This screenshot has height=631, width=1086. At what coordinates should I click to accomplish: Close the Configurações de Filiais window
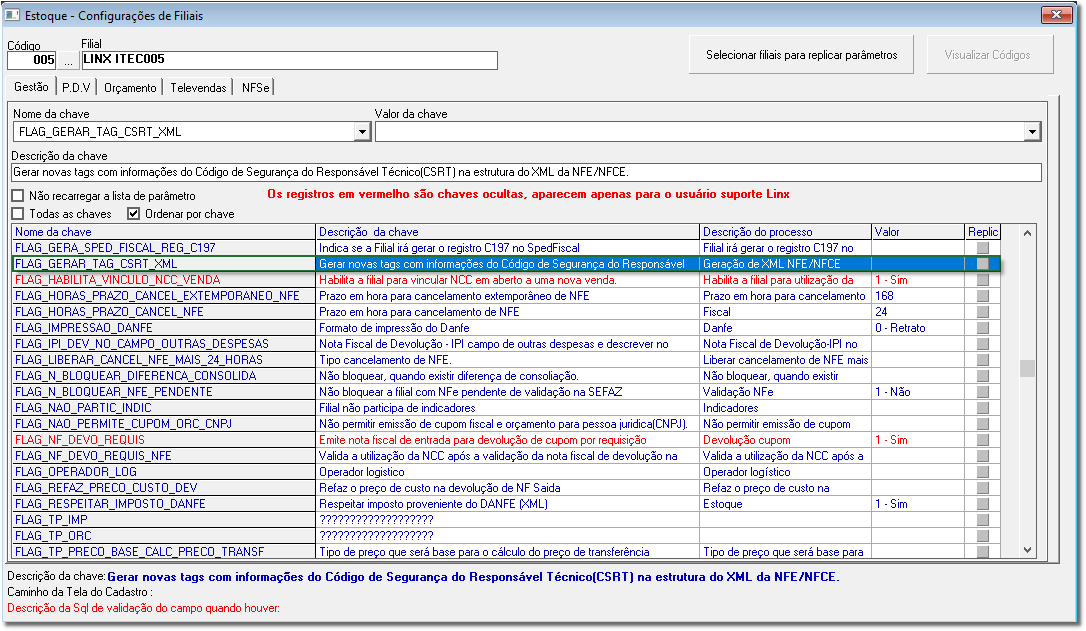click(x=1057, y=15)
